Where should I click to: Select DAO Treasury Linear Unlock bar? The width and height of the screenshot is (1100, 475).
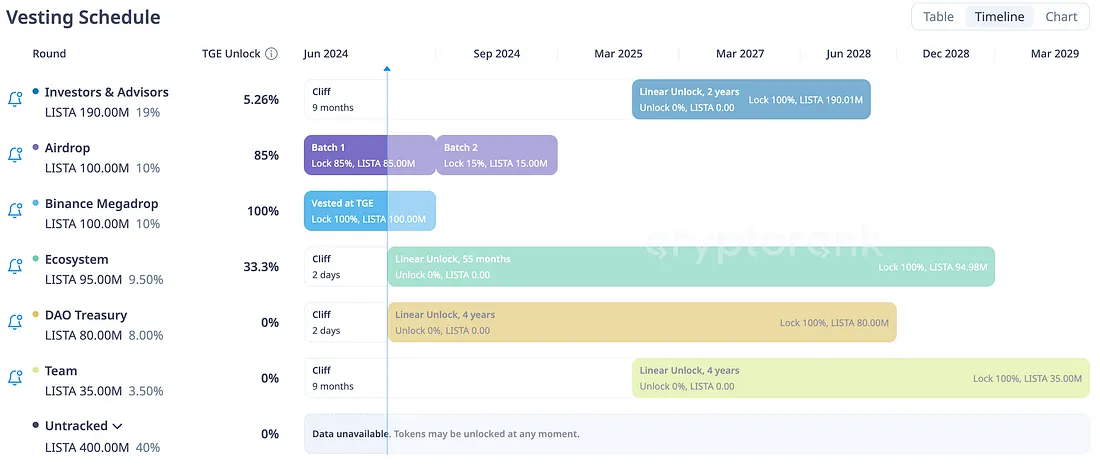click(641, 323)
